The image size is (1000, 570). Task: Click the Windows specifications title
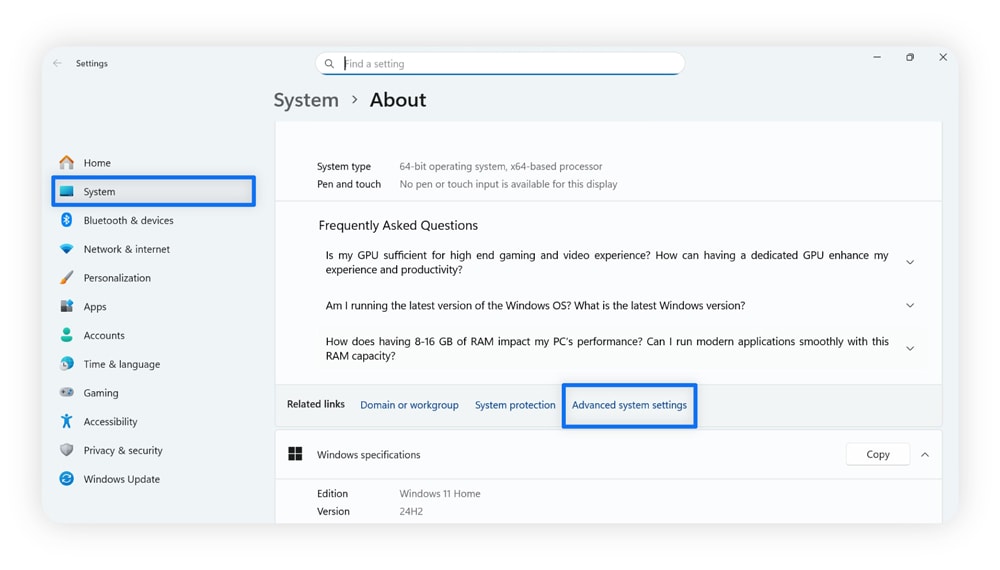coord(369,455)
